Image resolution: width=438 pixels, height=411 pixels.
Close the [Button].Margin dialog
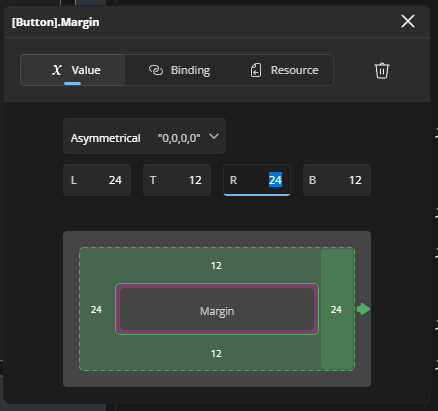pos(408,21)
